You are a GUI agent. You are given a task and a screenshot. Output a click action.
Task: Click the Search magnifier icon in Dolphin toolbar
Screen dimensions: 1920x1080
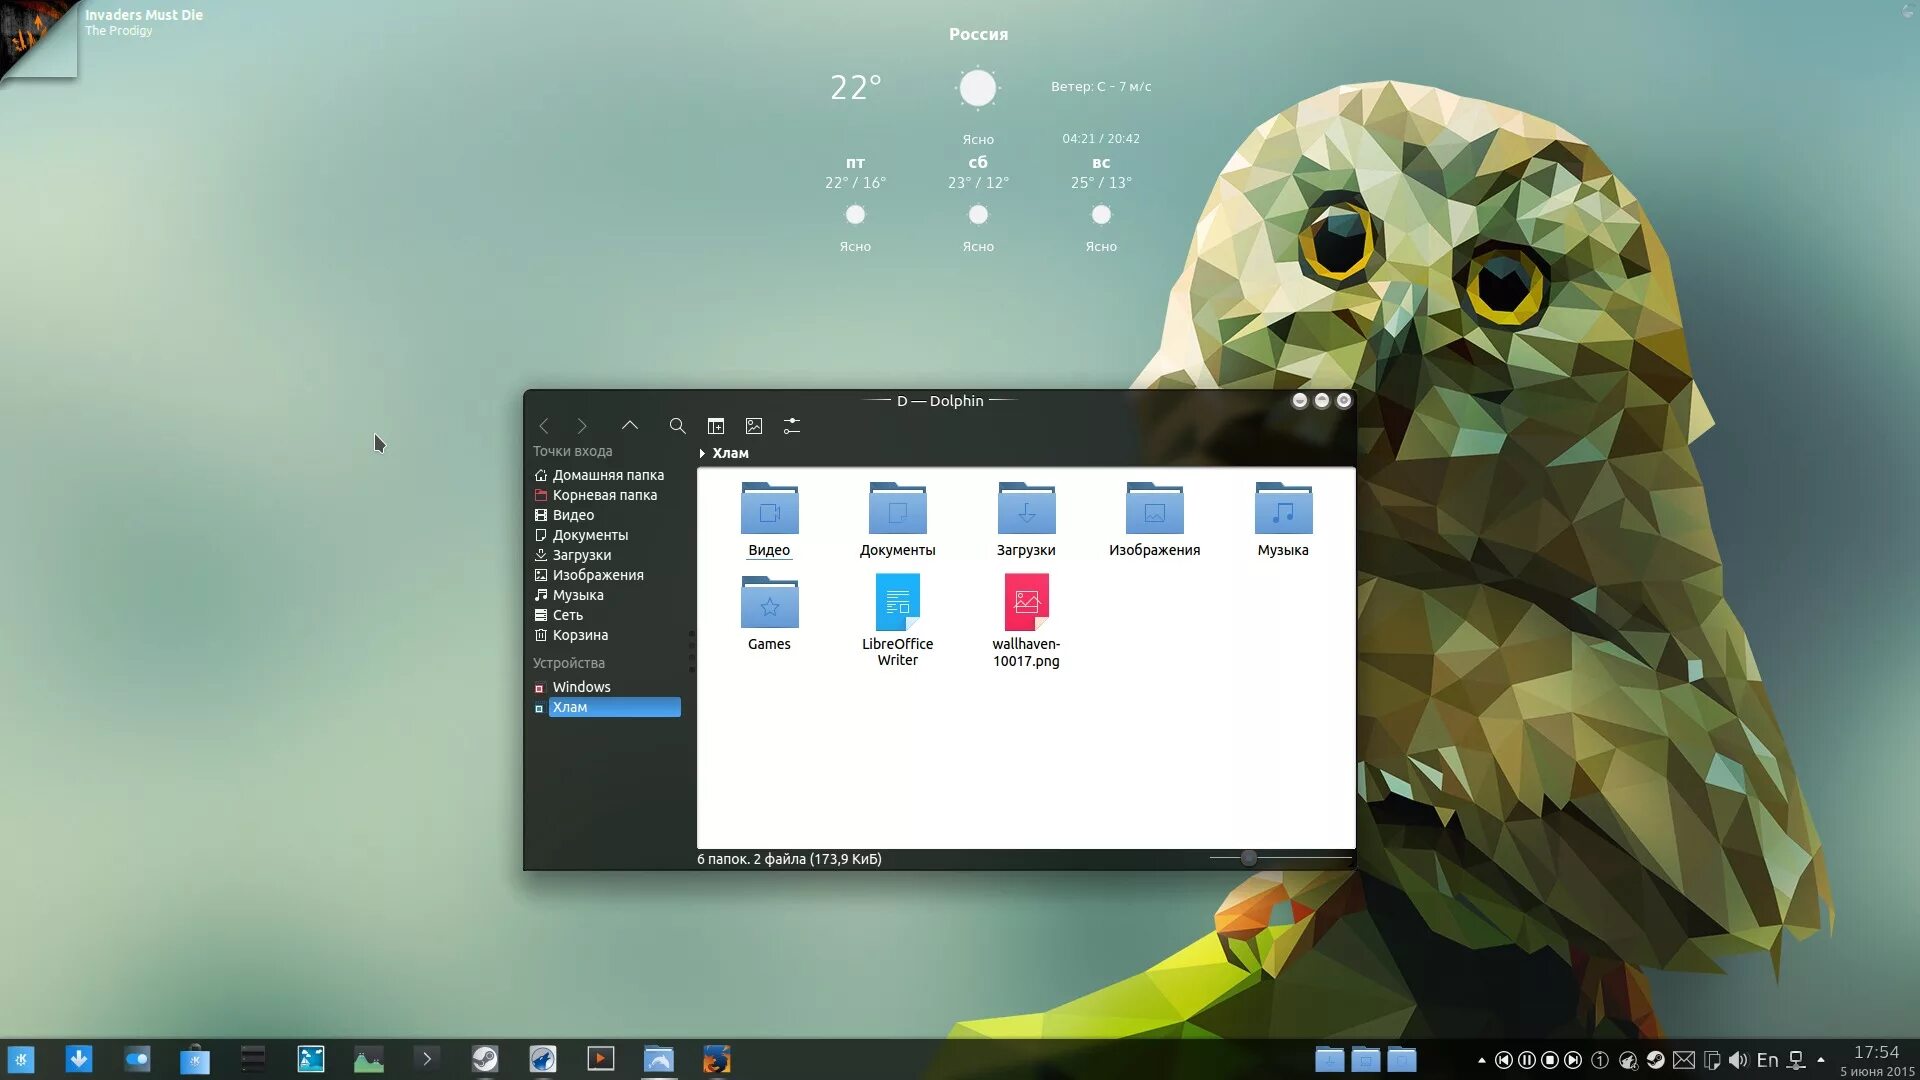677,426
